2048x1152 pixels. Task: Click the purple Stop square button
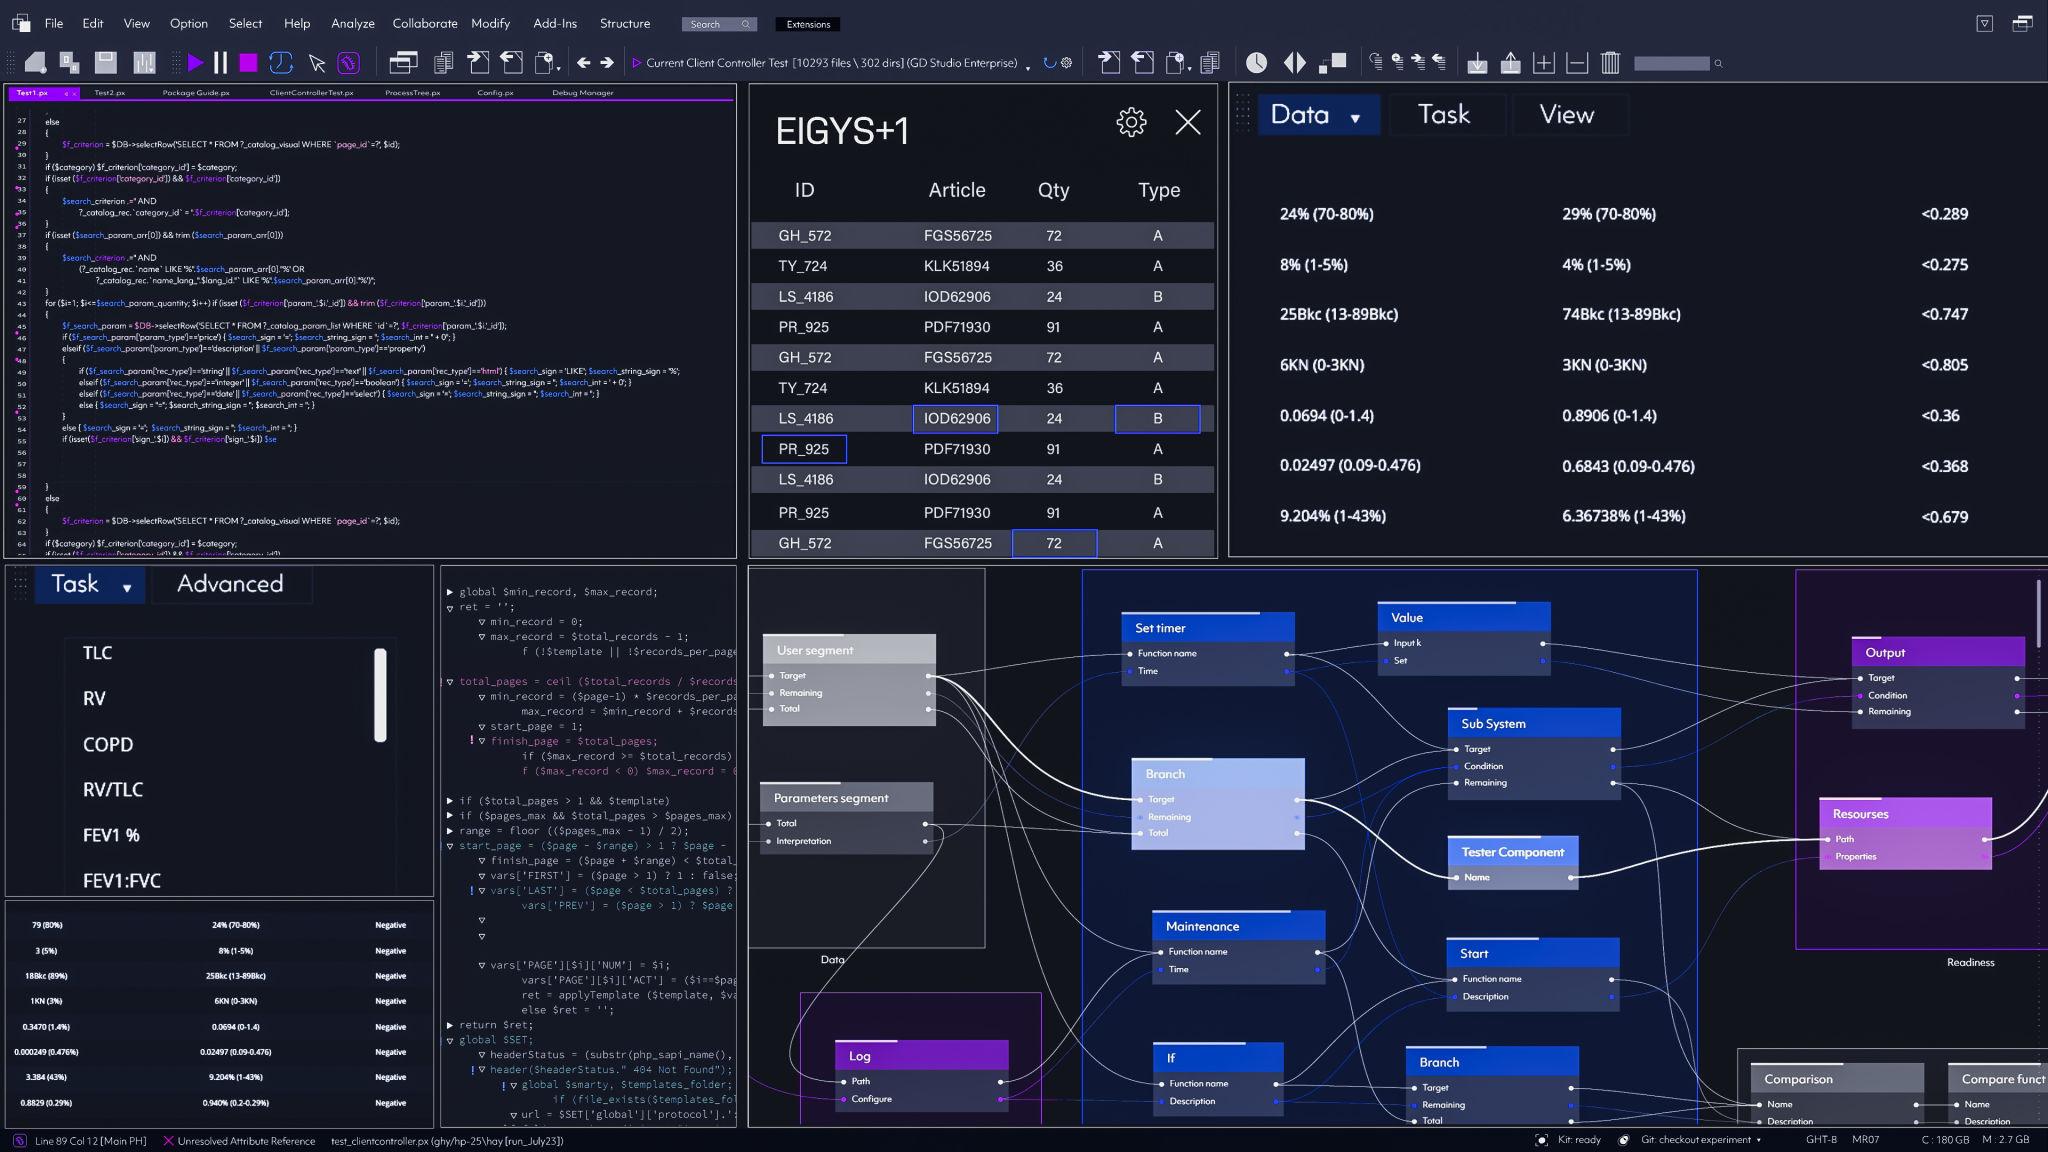(248, 63)
